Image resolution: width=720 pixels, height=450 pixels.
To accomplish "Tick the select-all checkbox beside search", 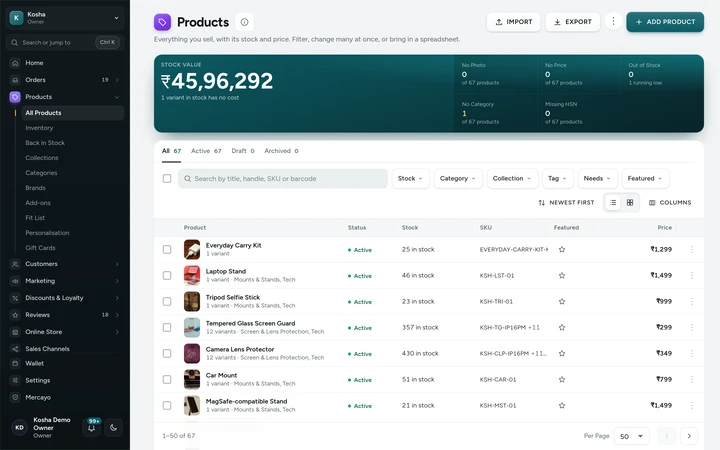I will pos(167,179).
